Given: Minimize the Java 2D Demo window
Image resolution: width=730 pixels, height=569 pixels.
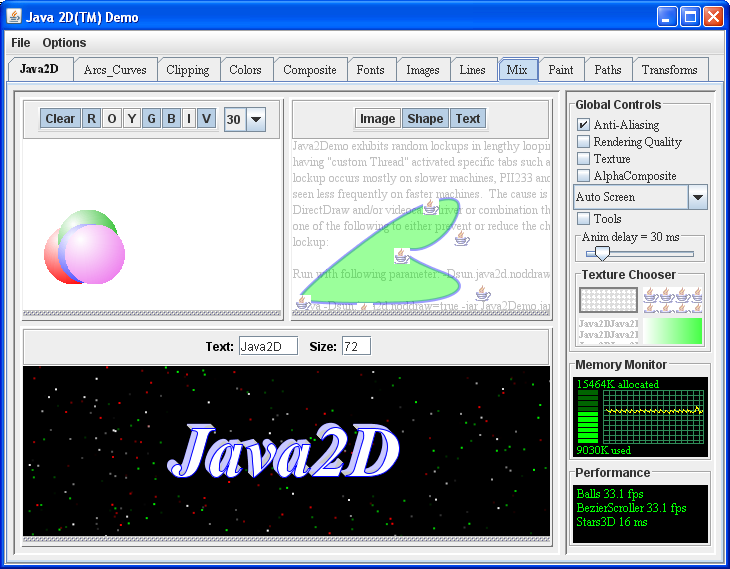Looking at the screenshot, I should tap(667, 17).
